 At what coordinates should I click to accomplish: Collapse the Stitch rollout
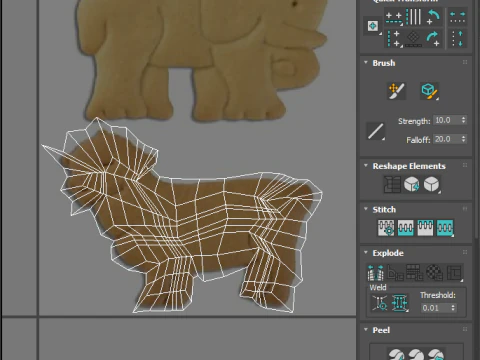366,209
